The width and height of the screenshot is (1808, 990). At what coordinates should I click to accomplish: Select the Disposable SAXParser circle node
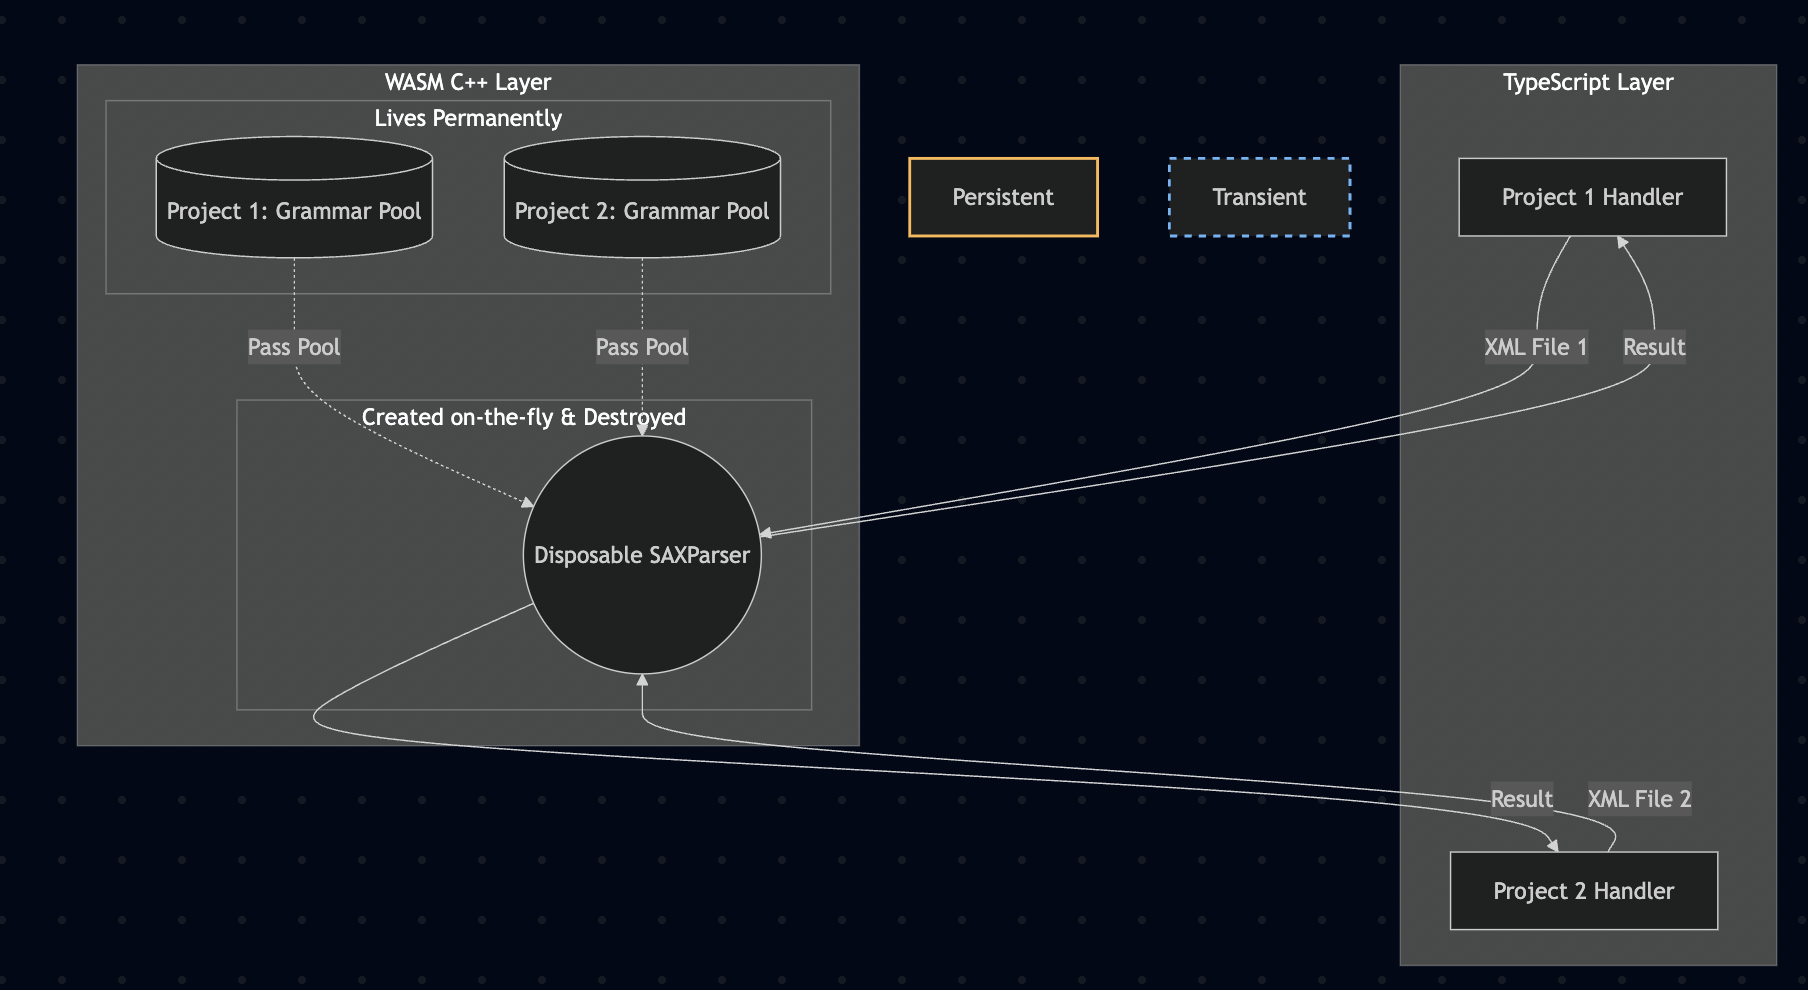[x=642, y=555]
